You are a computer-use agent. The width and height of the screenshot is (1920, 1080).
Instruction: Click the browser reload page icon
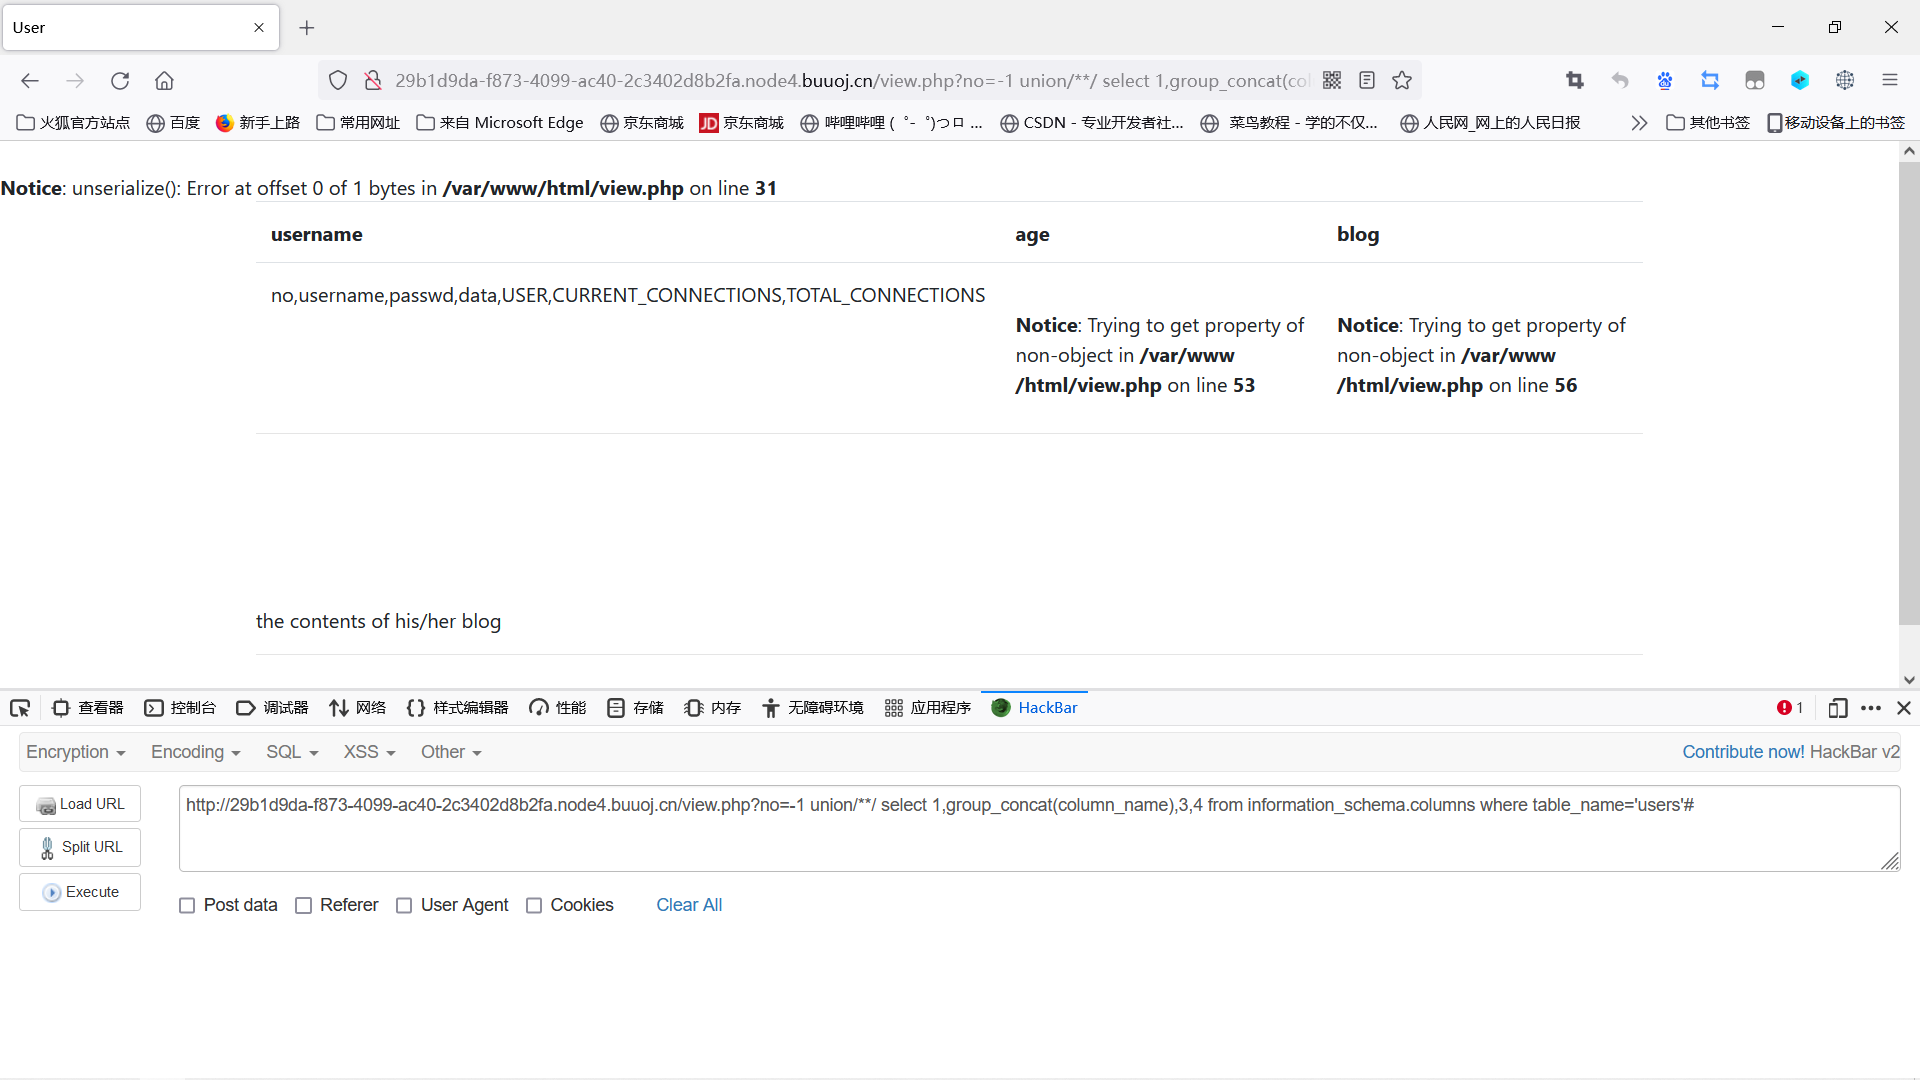point(120,81)
